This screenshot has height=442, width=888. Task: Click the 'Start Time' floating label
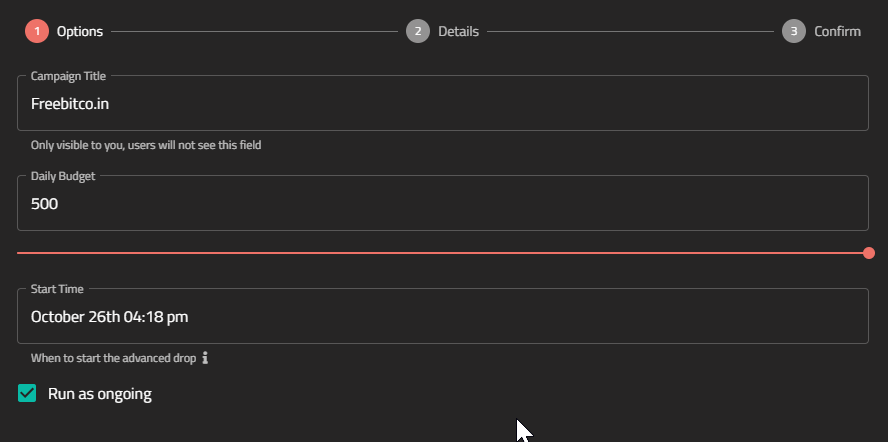tap(57, 289)
